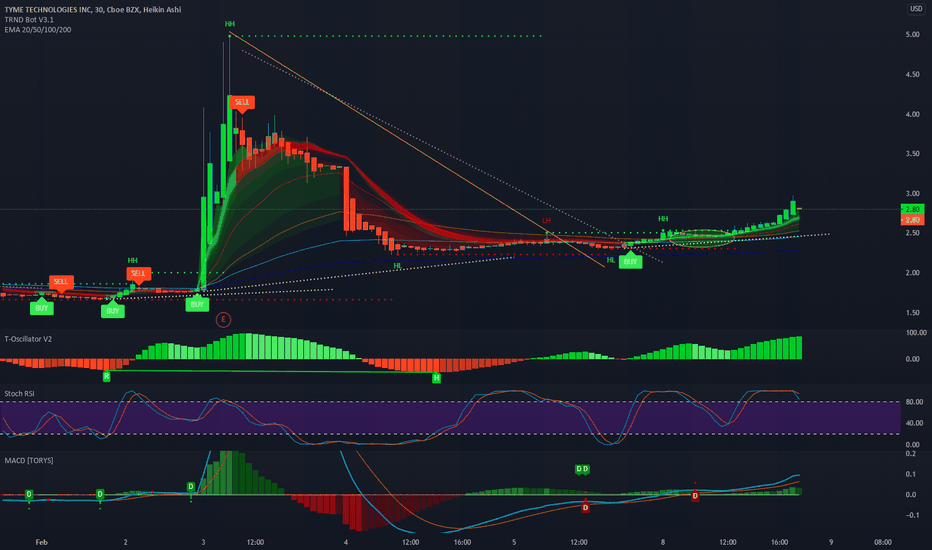Click the red 2.80 price tag
This screenshot has height=550, width=932.
pyautogui.click(x=912, y=220)
